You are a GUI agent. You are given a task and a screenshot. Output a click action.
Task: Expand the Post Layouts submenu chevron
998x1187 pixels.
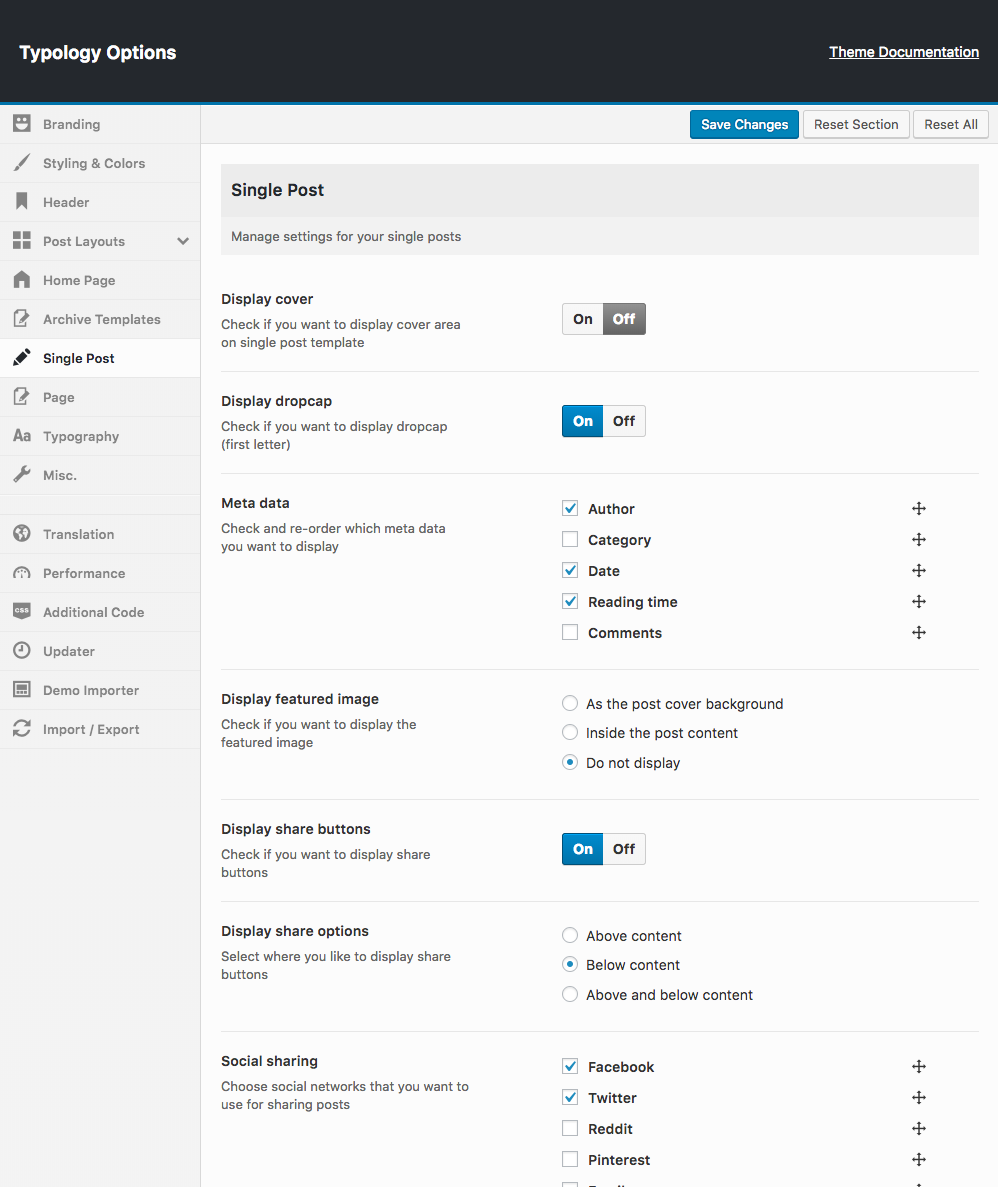pos(183,241)
